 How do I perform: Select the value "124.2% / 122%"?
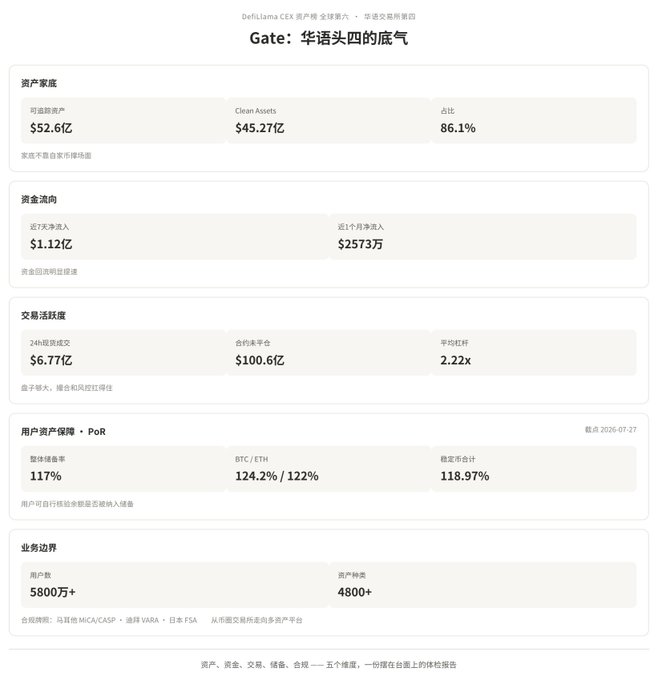(x=277, y=476)
